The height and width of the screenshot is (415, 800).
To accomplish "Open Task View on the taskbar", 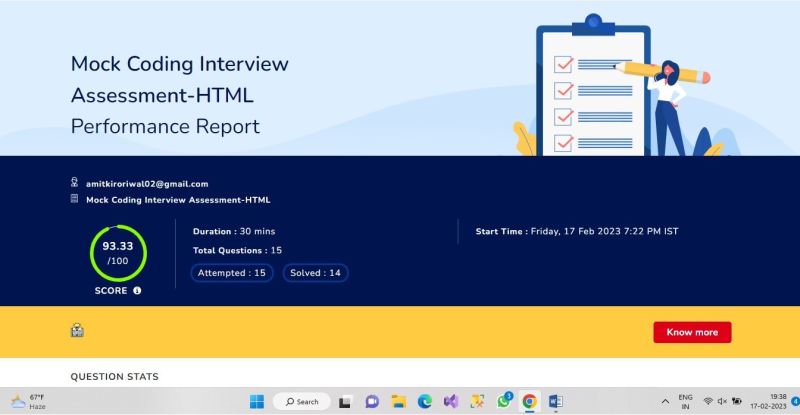I will tap(345, 402).
